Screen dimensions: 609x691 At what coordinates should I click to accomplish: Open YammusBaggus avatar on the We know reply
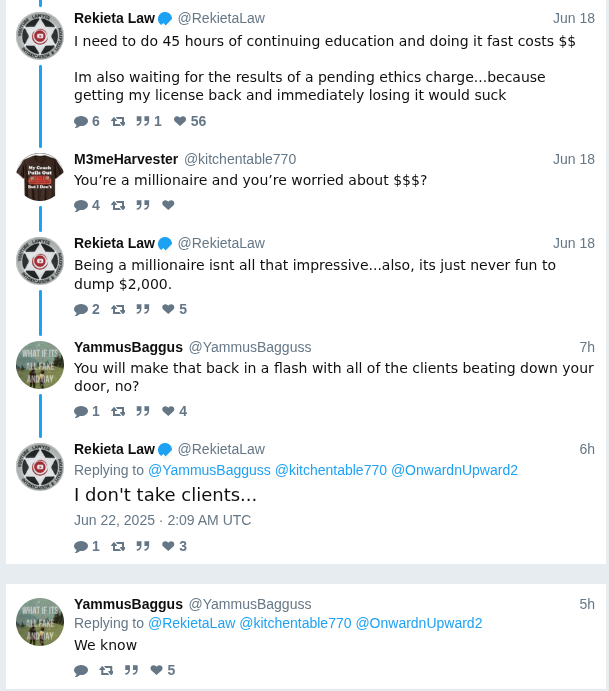click(40, 622)
